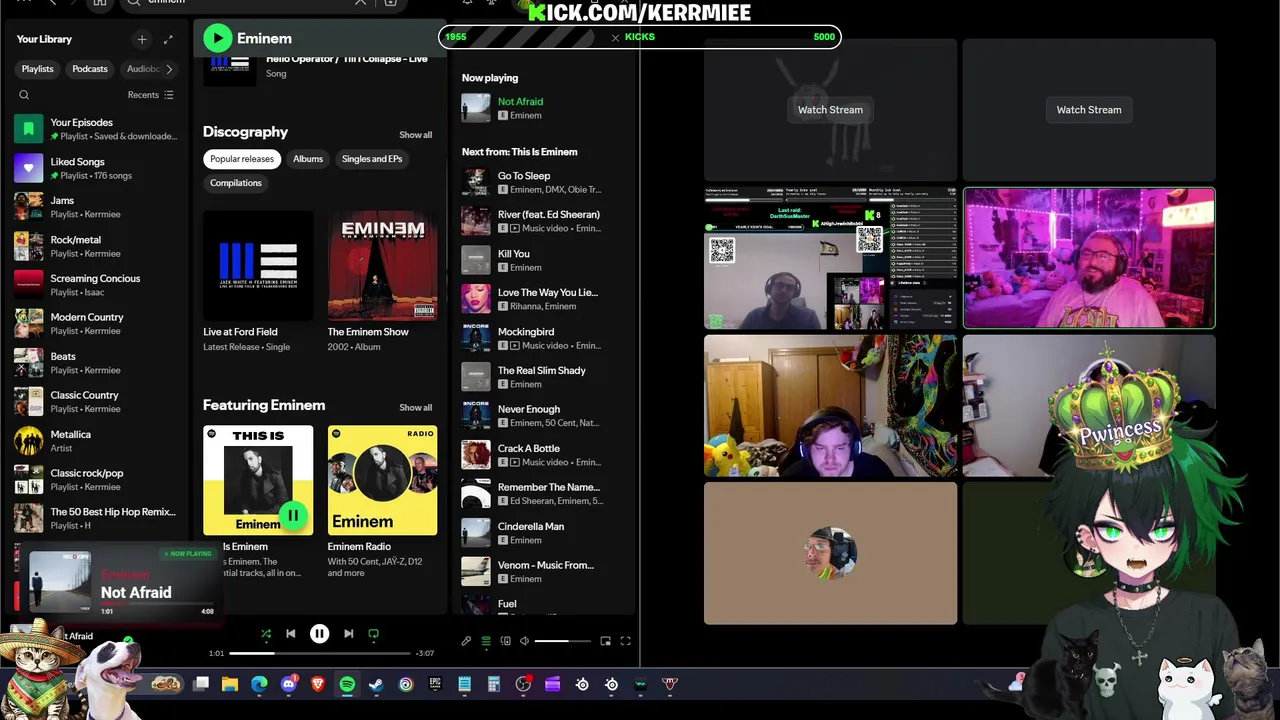
Task: Select the purple-lit webcam stream tile
Action: point(1089,258)
